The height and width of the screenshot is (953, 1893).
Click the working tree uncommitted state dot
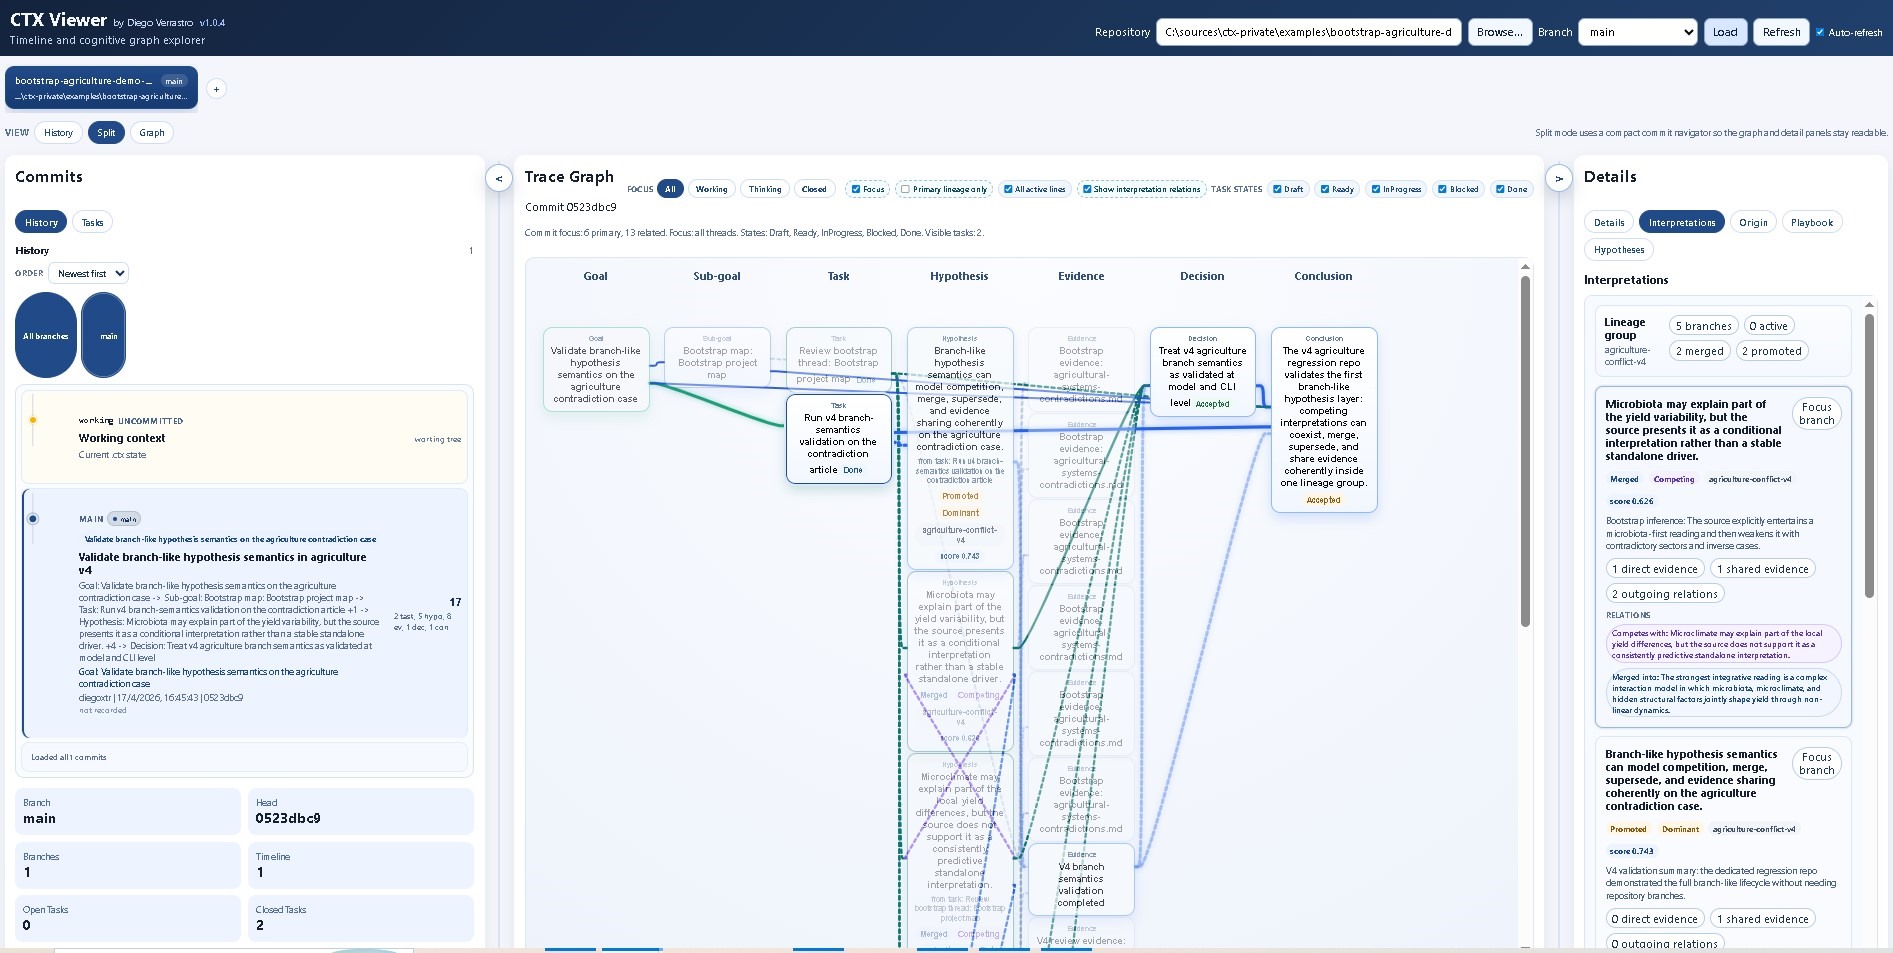coord(33,421)
